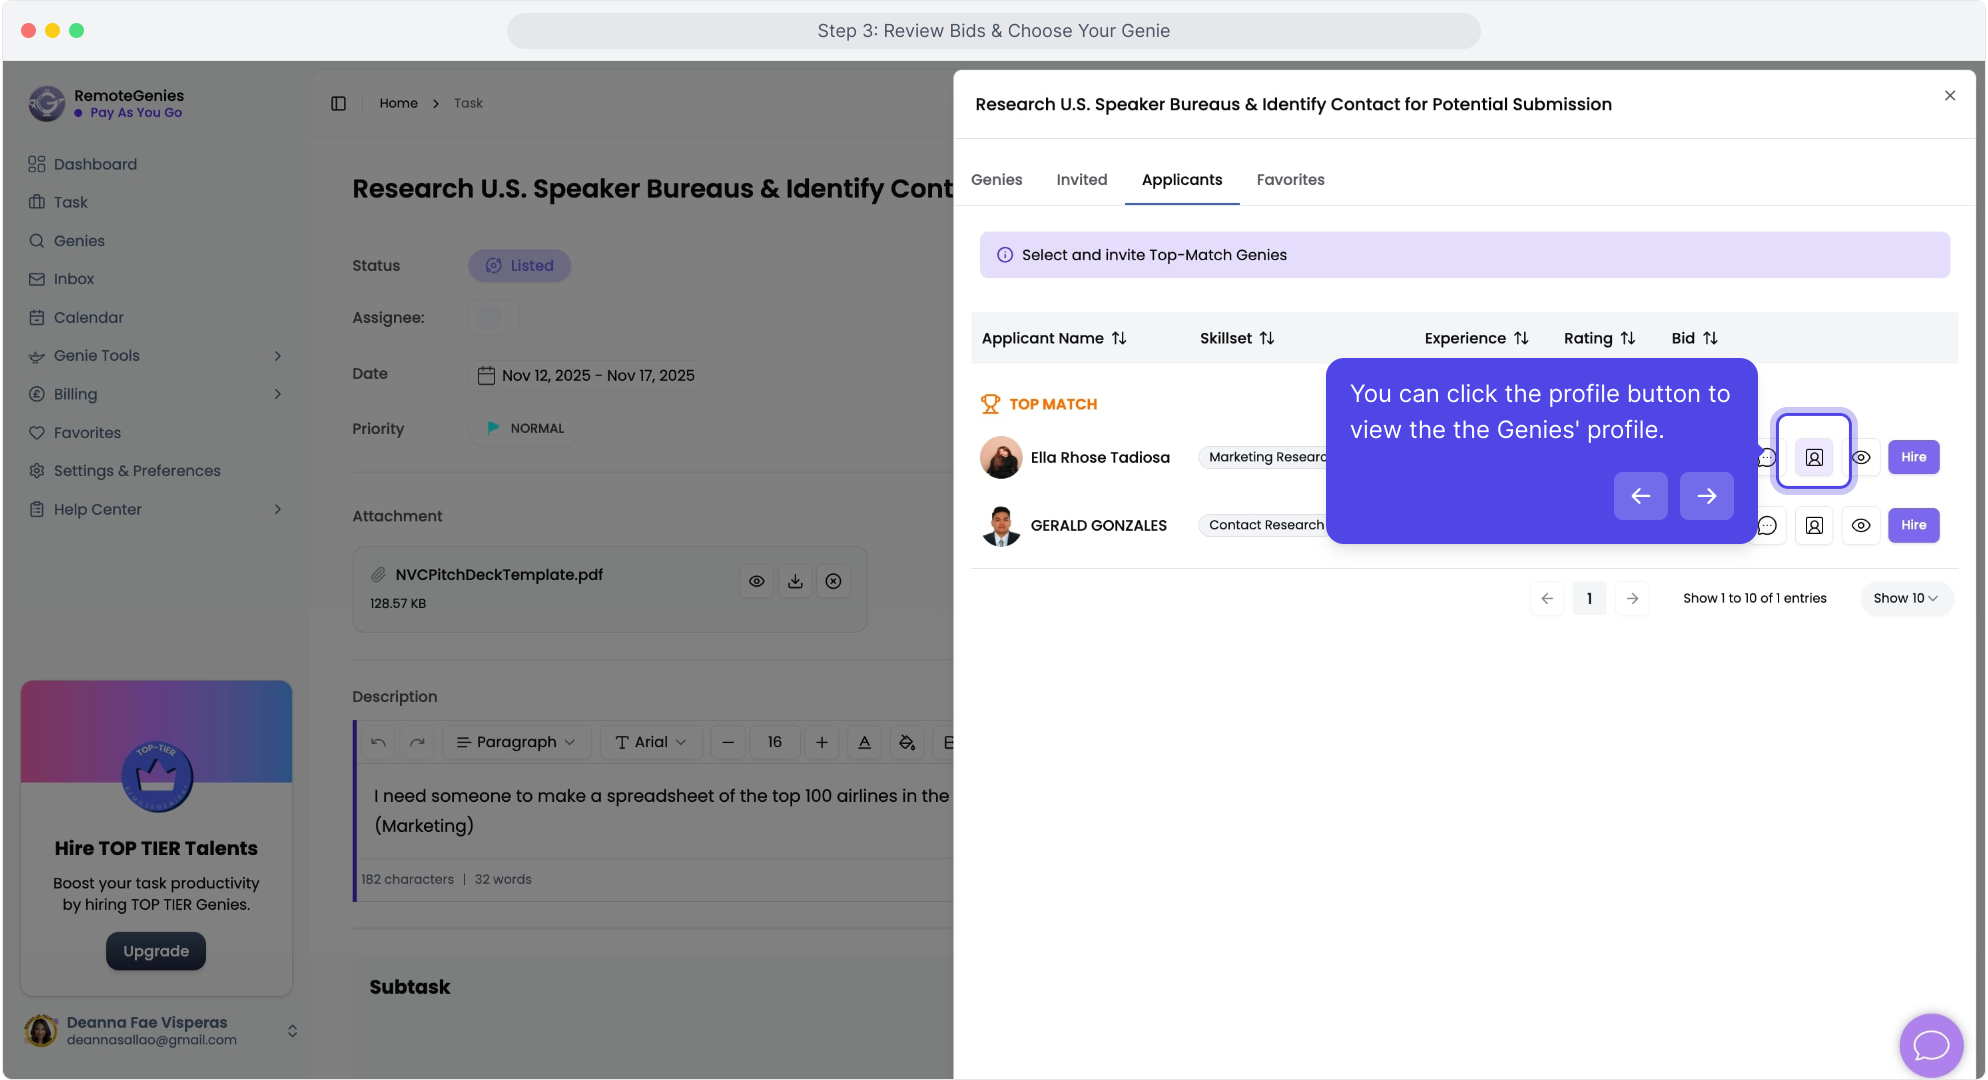The image size is (1988, 1080).
Task: Click the text highlight fill icon
Action: click(906, 742)
